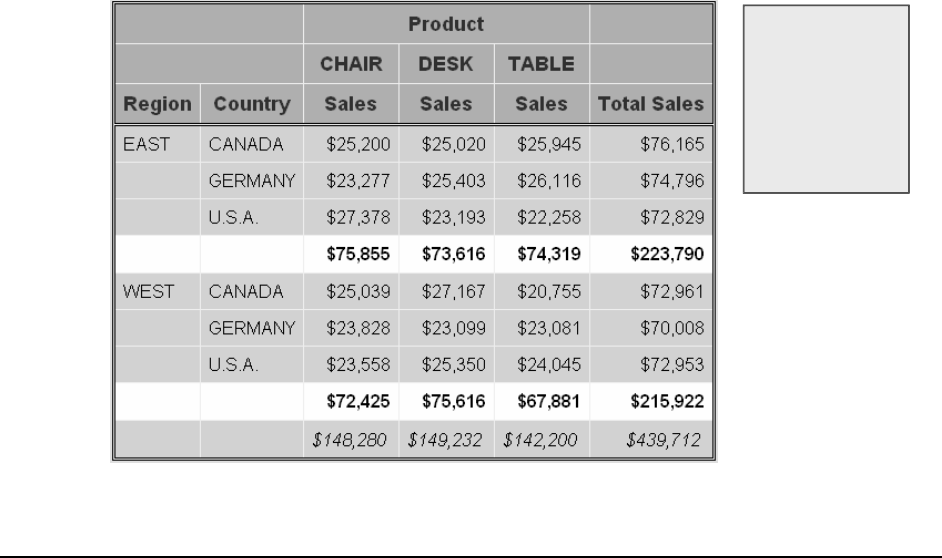
Task: Click the grand total $439,712 cell
Action: point(669,439)
